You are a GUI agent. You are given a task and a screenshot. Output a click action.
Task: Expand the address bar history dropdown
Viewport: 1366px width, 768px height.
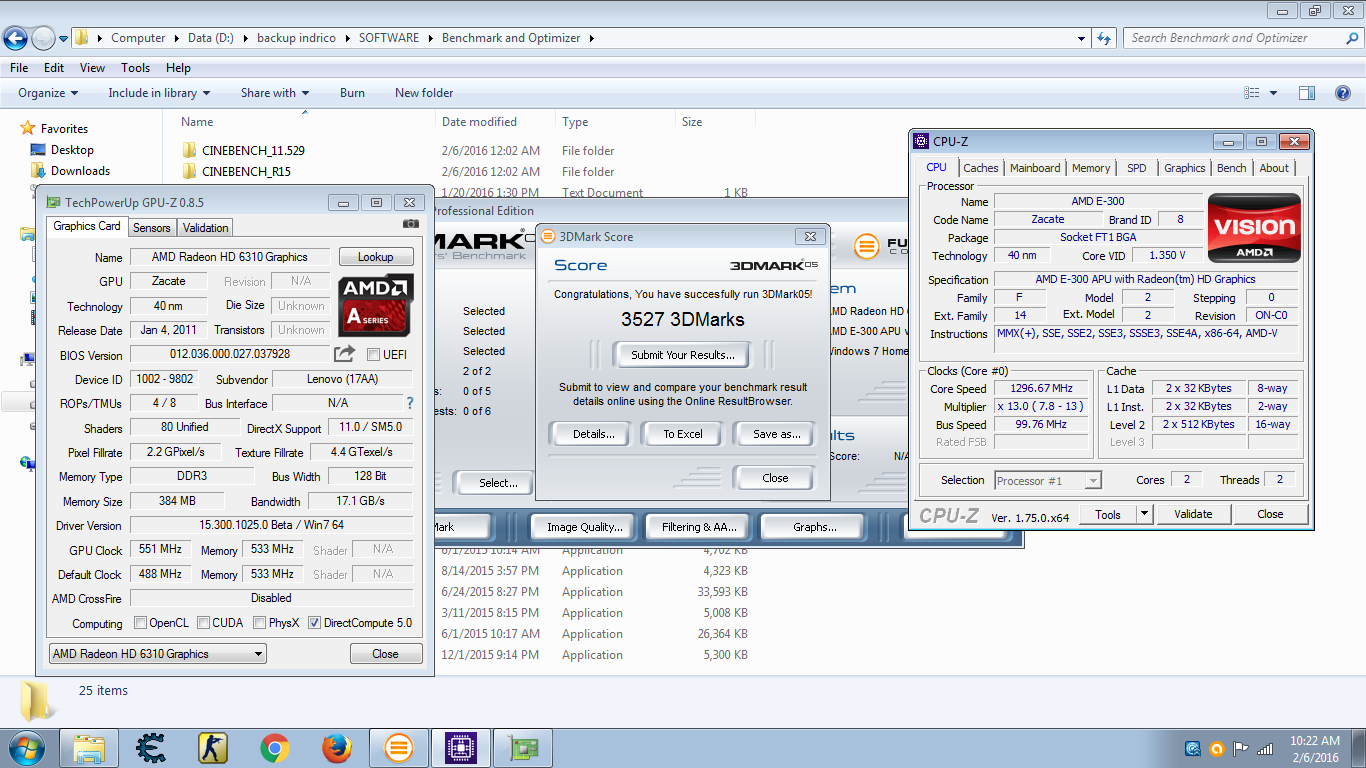coord(1082,38)
